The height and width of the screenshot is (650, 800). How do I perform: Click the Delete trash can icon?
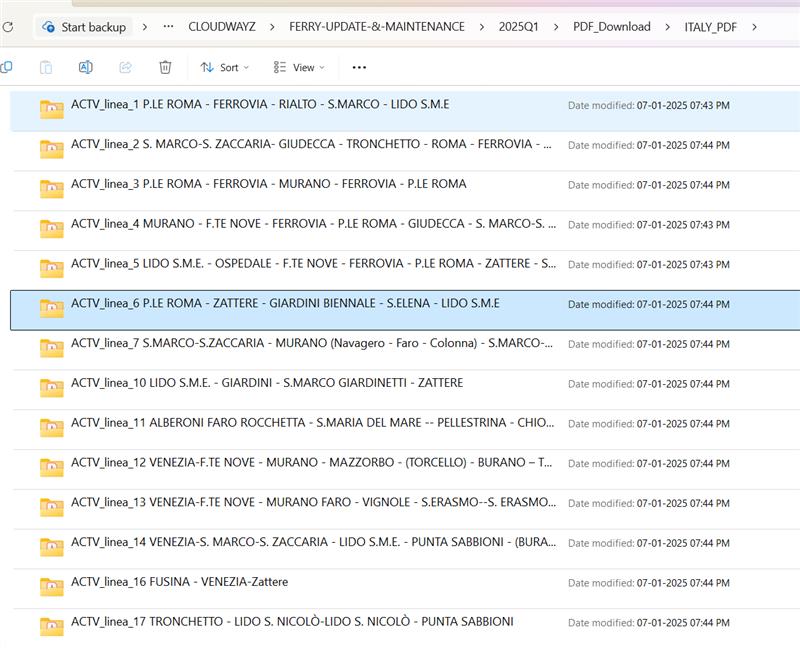click(x=165, y=67)
